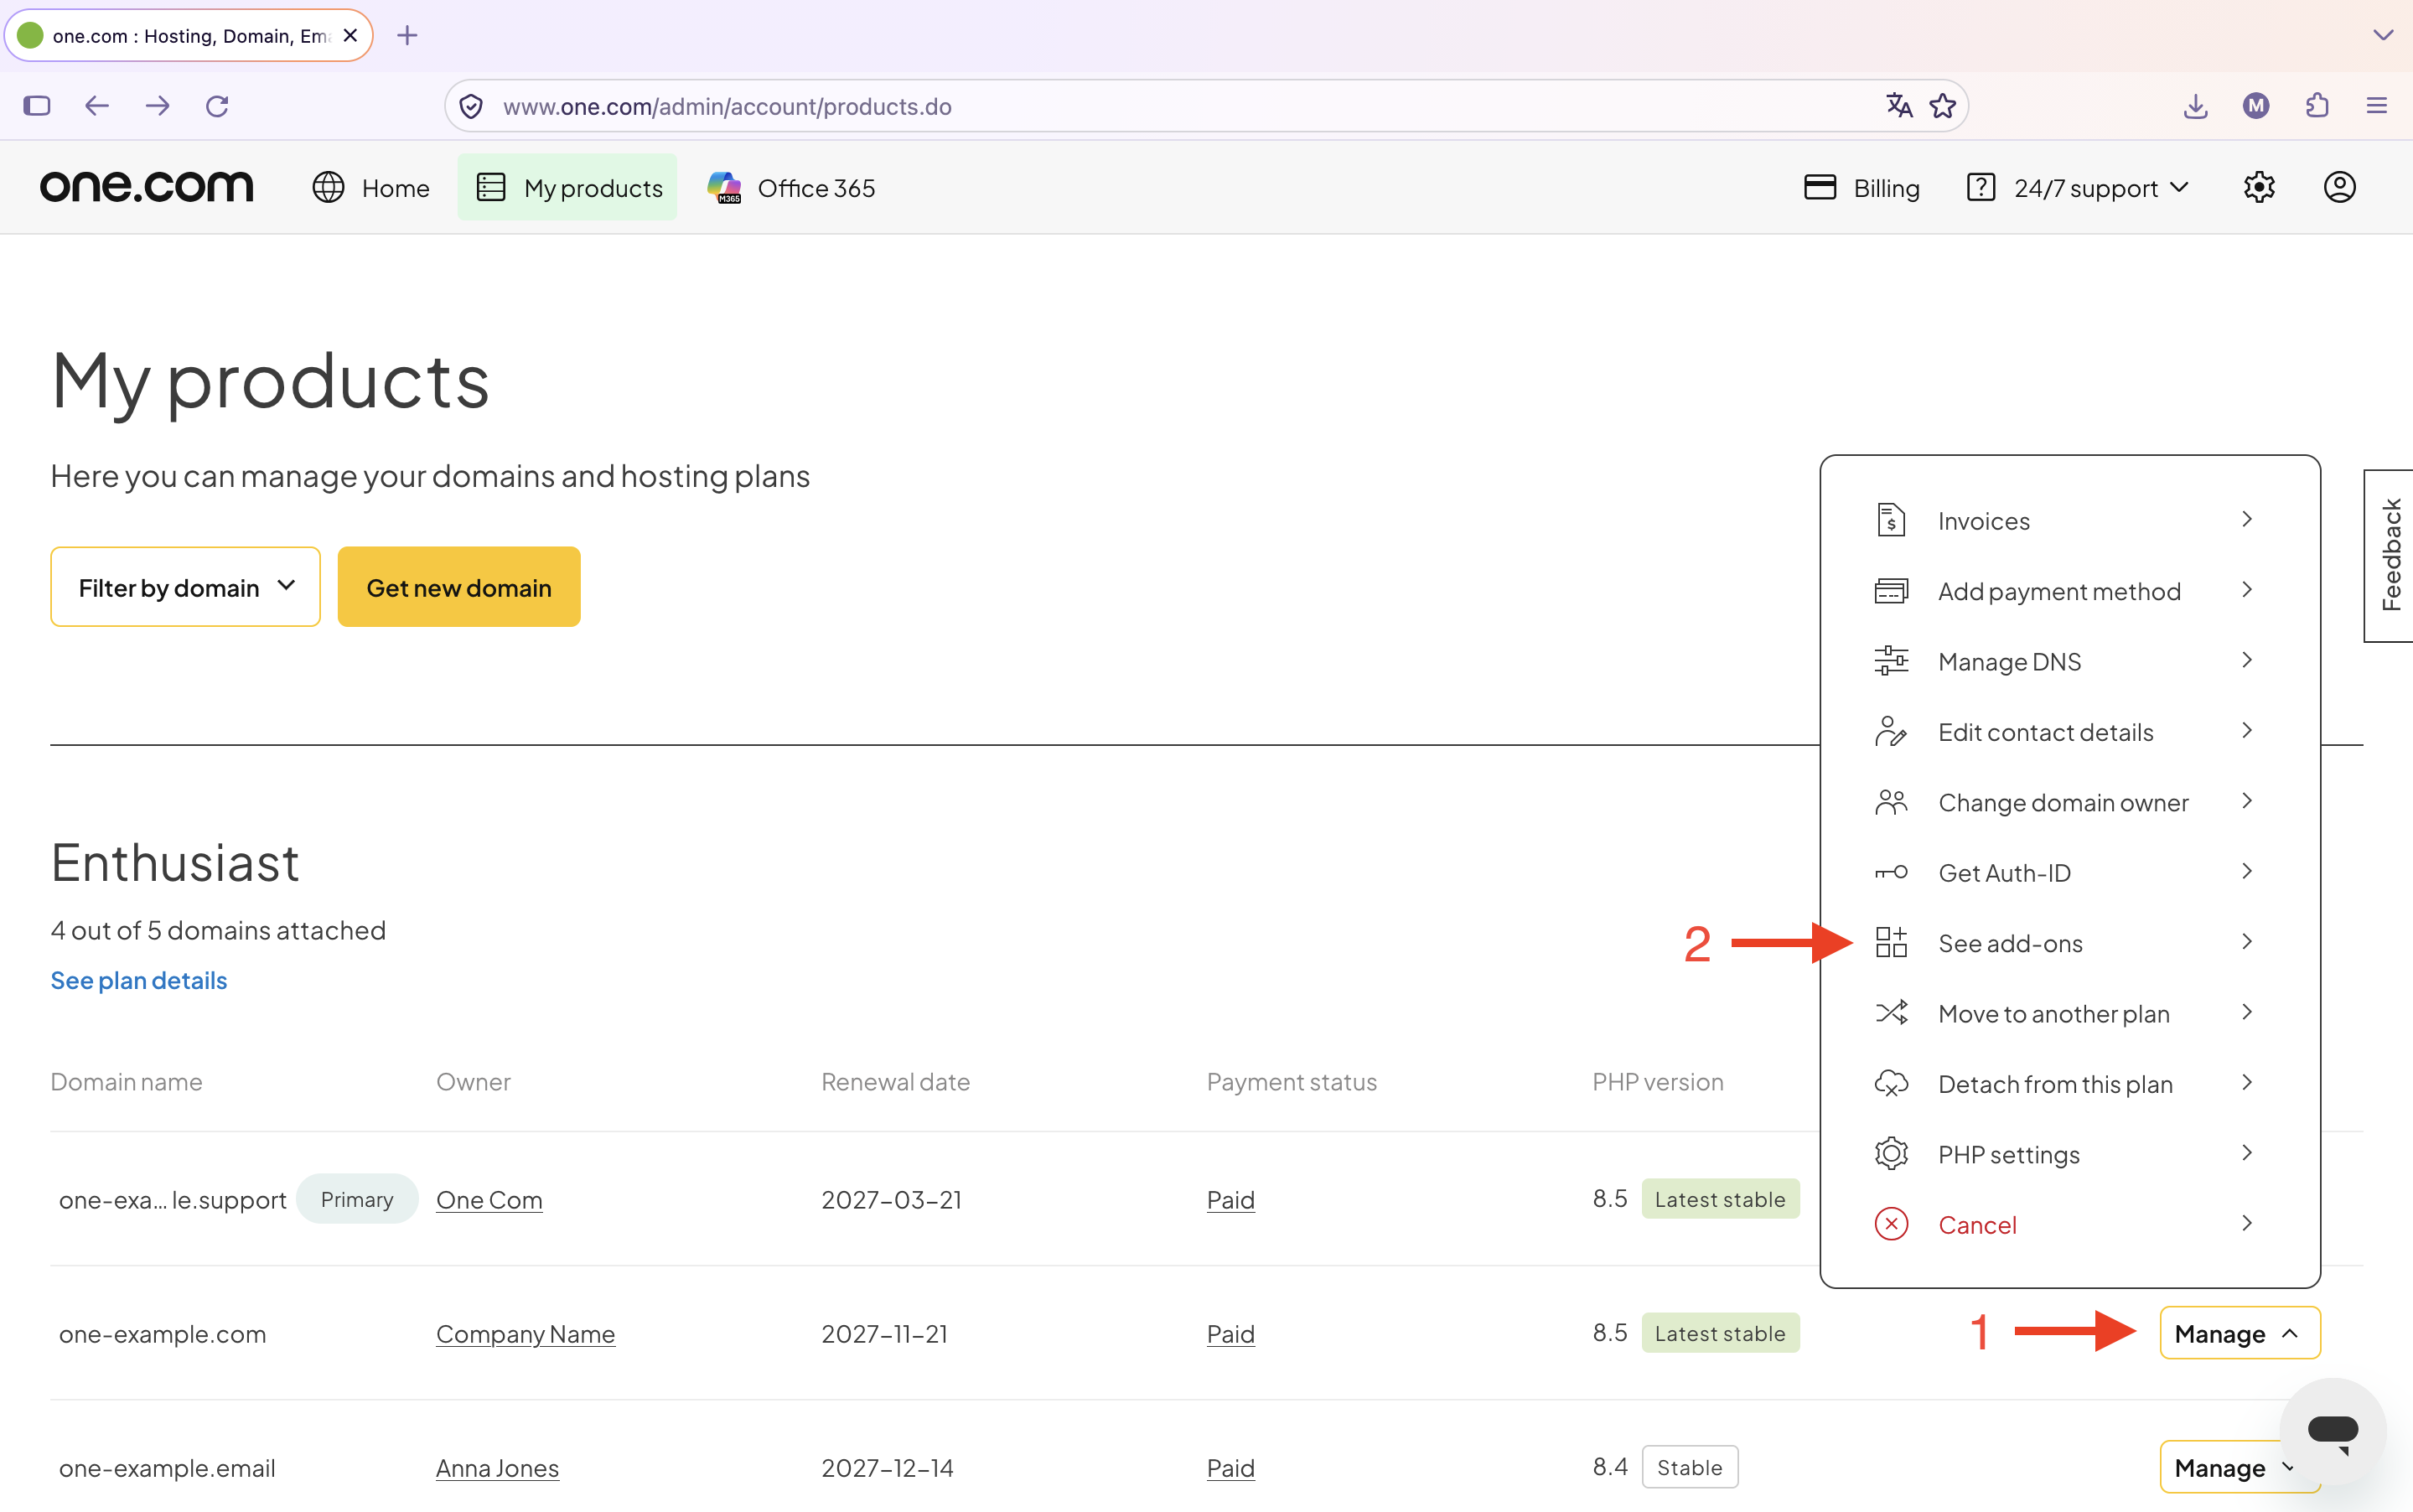
Task: Expand the 24/7 support menu
Action: (x=2079, y=188)
